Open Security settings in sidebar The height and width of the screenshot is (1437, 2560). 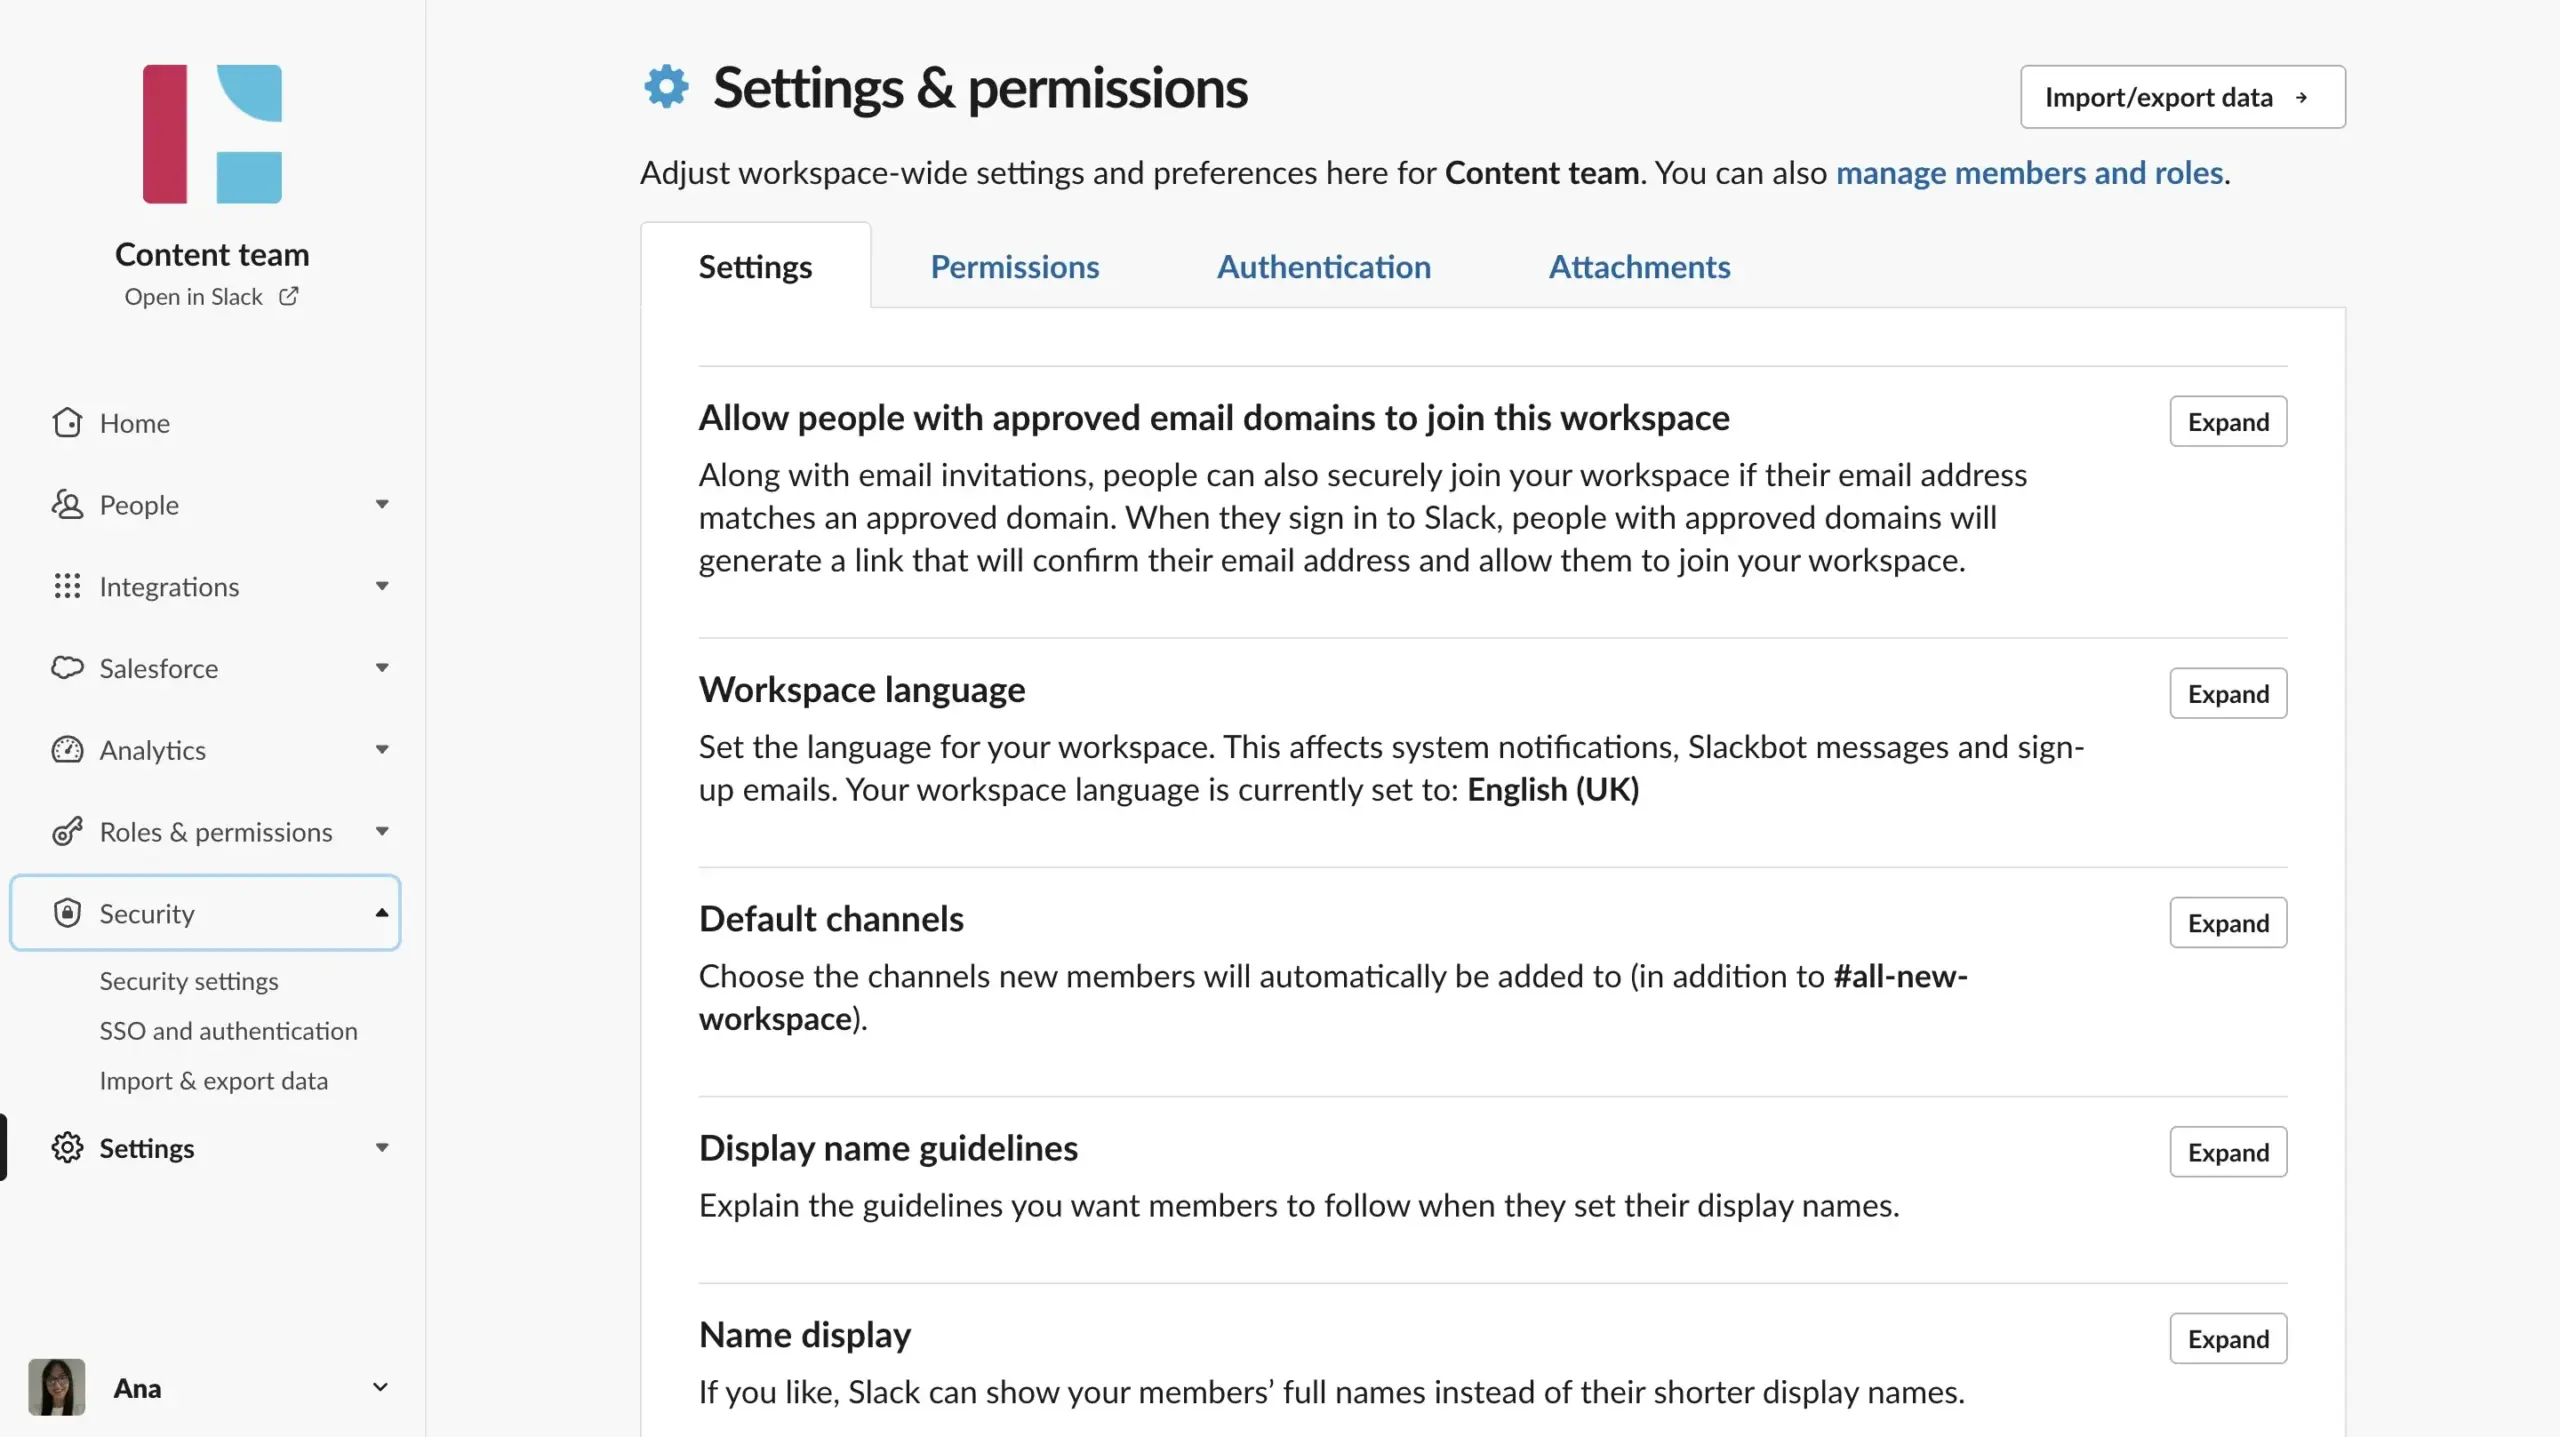click(188, 981)
